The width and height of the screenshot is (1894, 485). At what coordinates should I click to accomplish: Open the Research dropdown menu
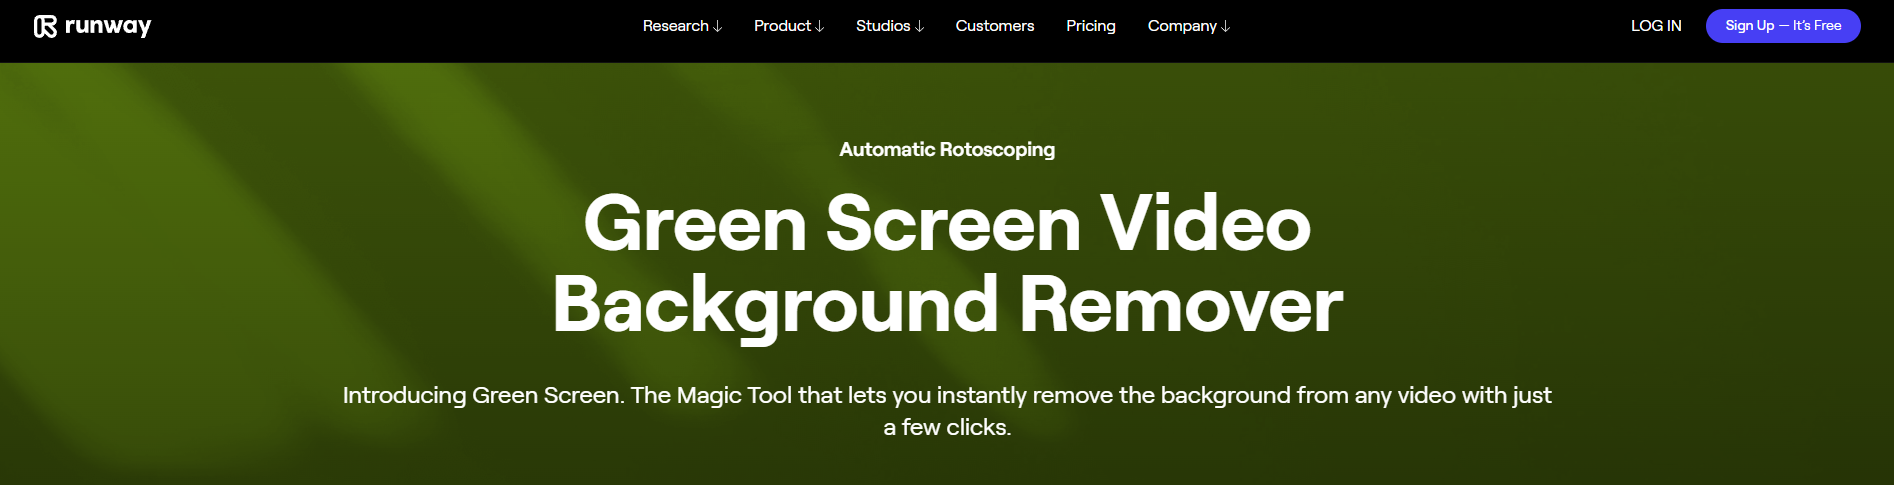(682, 26)
